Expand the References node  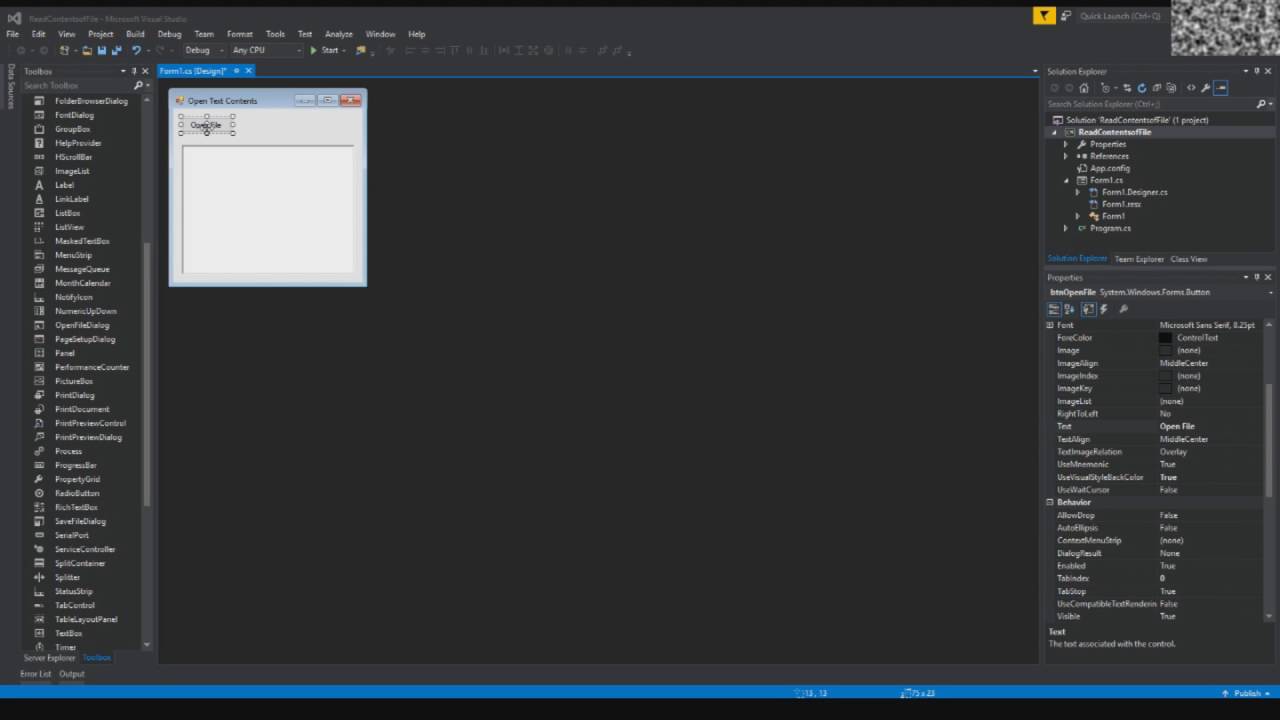(x=1066, y=156)
